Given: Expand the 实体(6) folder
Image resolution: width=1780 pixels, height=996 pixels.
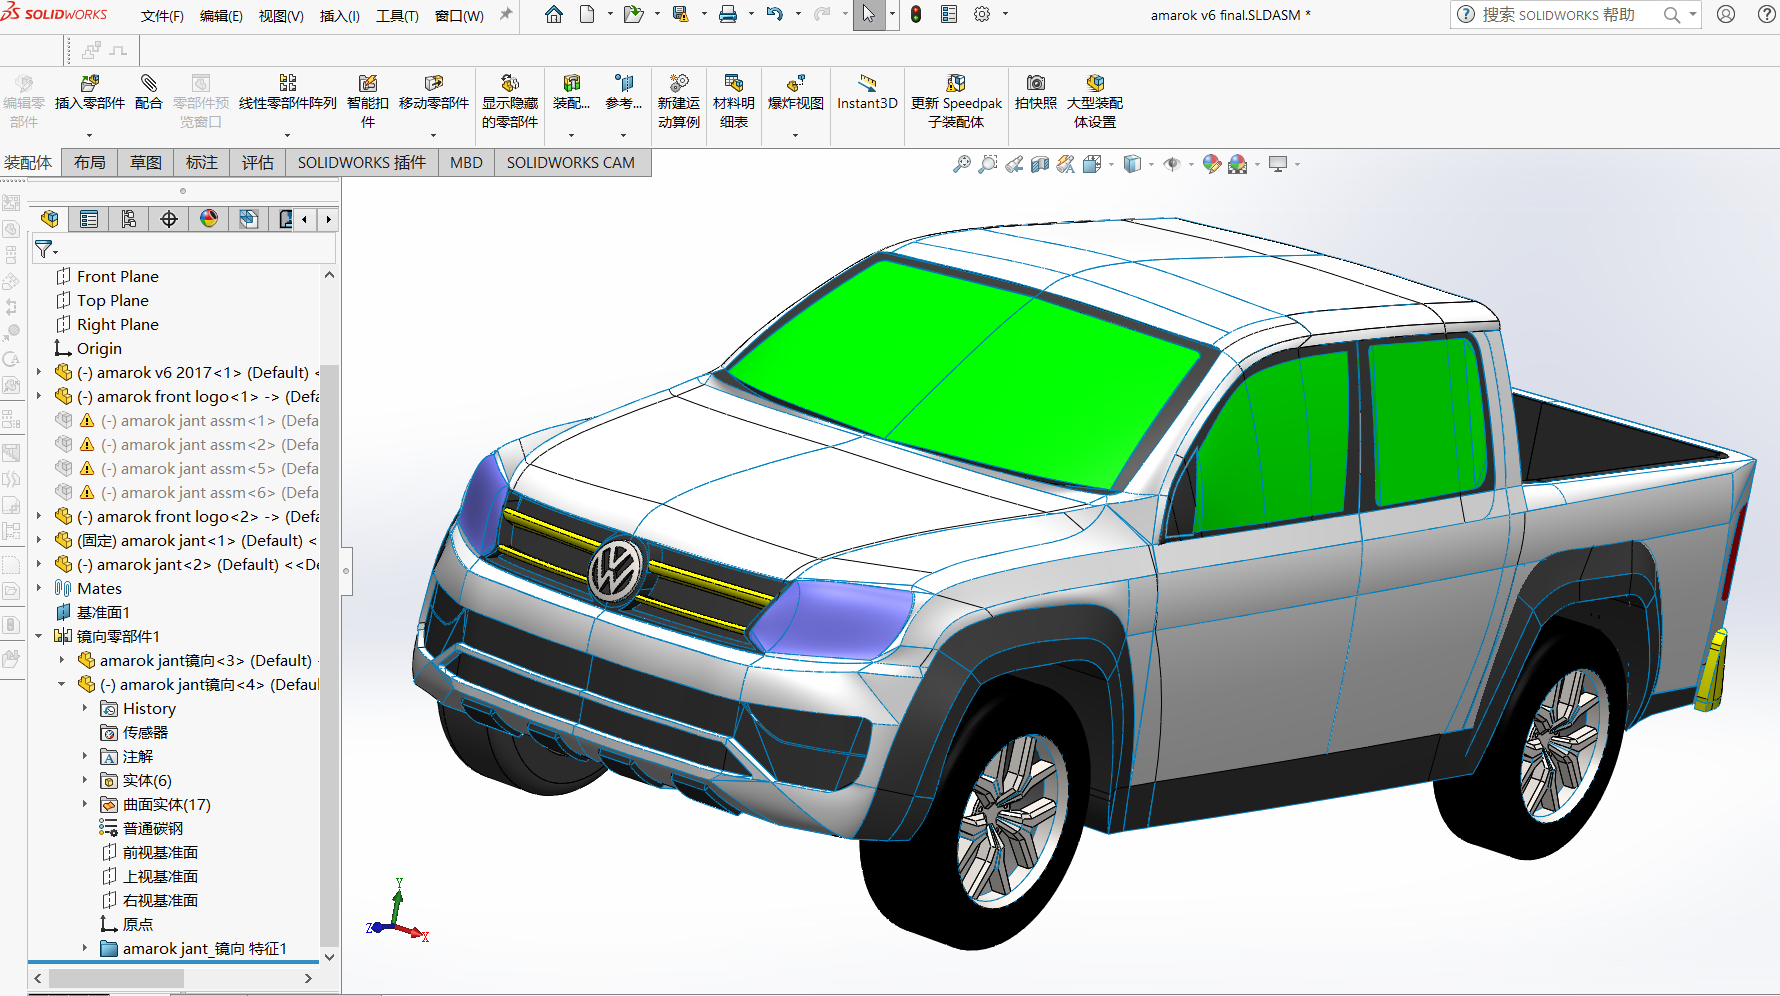Looking at the screenshot, I should 85,780.
